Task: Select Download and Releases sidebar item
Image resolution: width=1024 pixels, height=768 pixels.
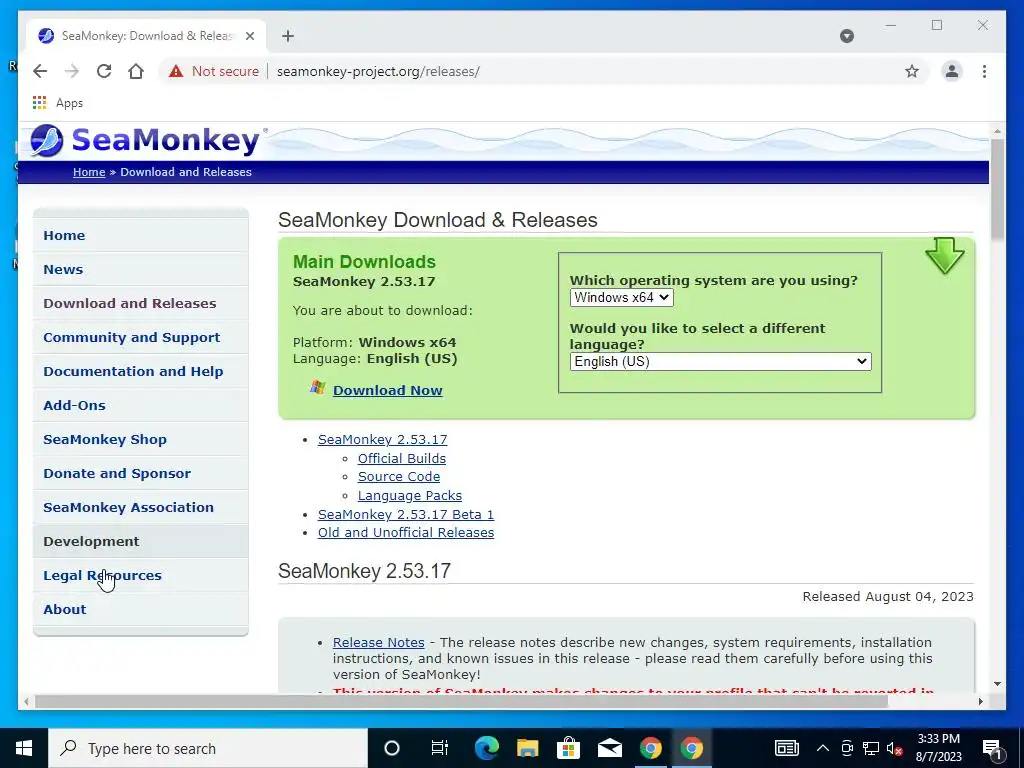Action: coord(140,303)
